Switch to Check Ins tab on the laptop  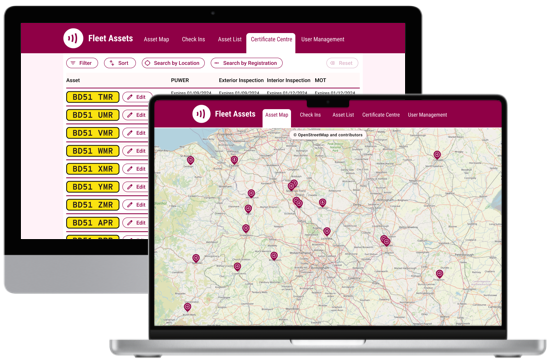coord(310,115)
